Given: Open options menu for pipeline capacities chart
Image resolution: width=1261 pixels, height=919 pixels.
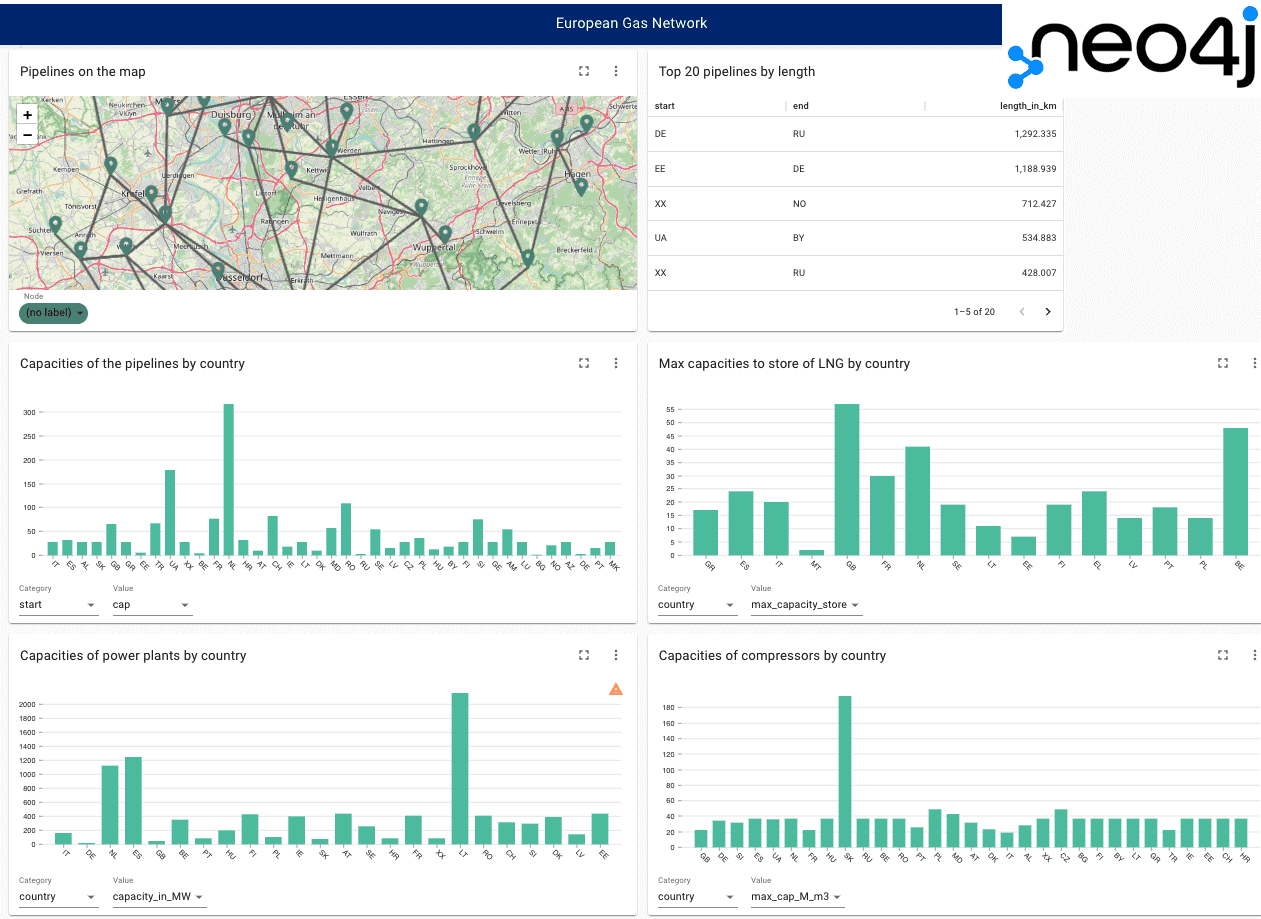Looking at the screenshot, I should [616, 363].
